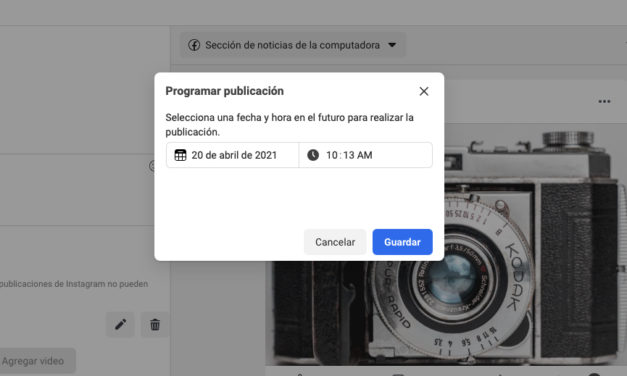627x376 pixels.
Task: Save schedule with Guardar button
Action: point(402,242)
